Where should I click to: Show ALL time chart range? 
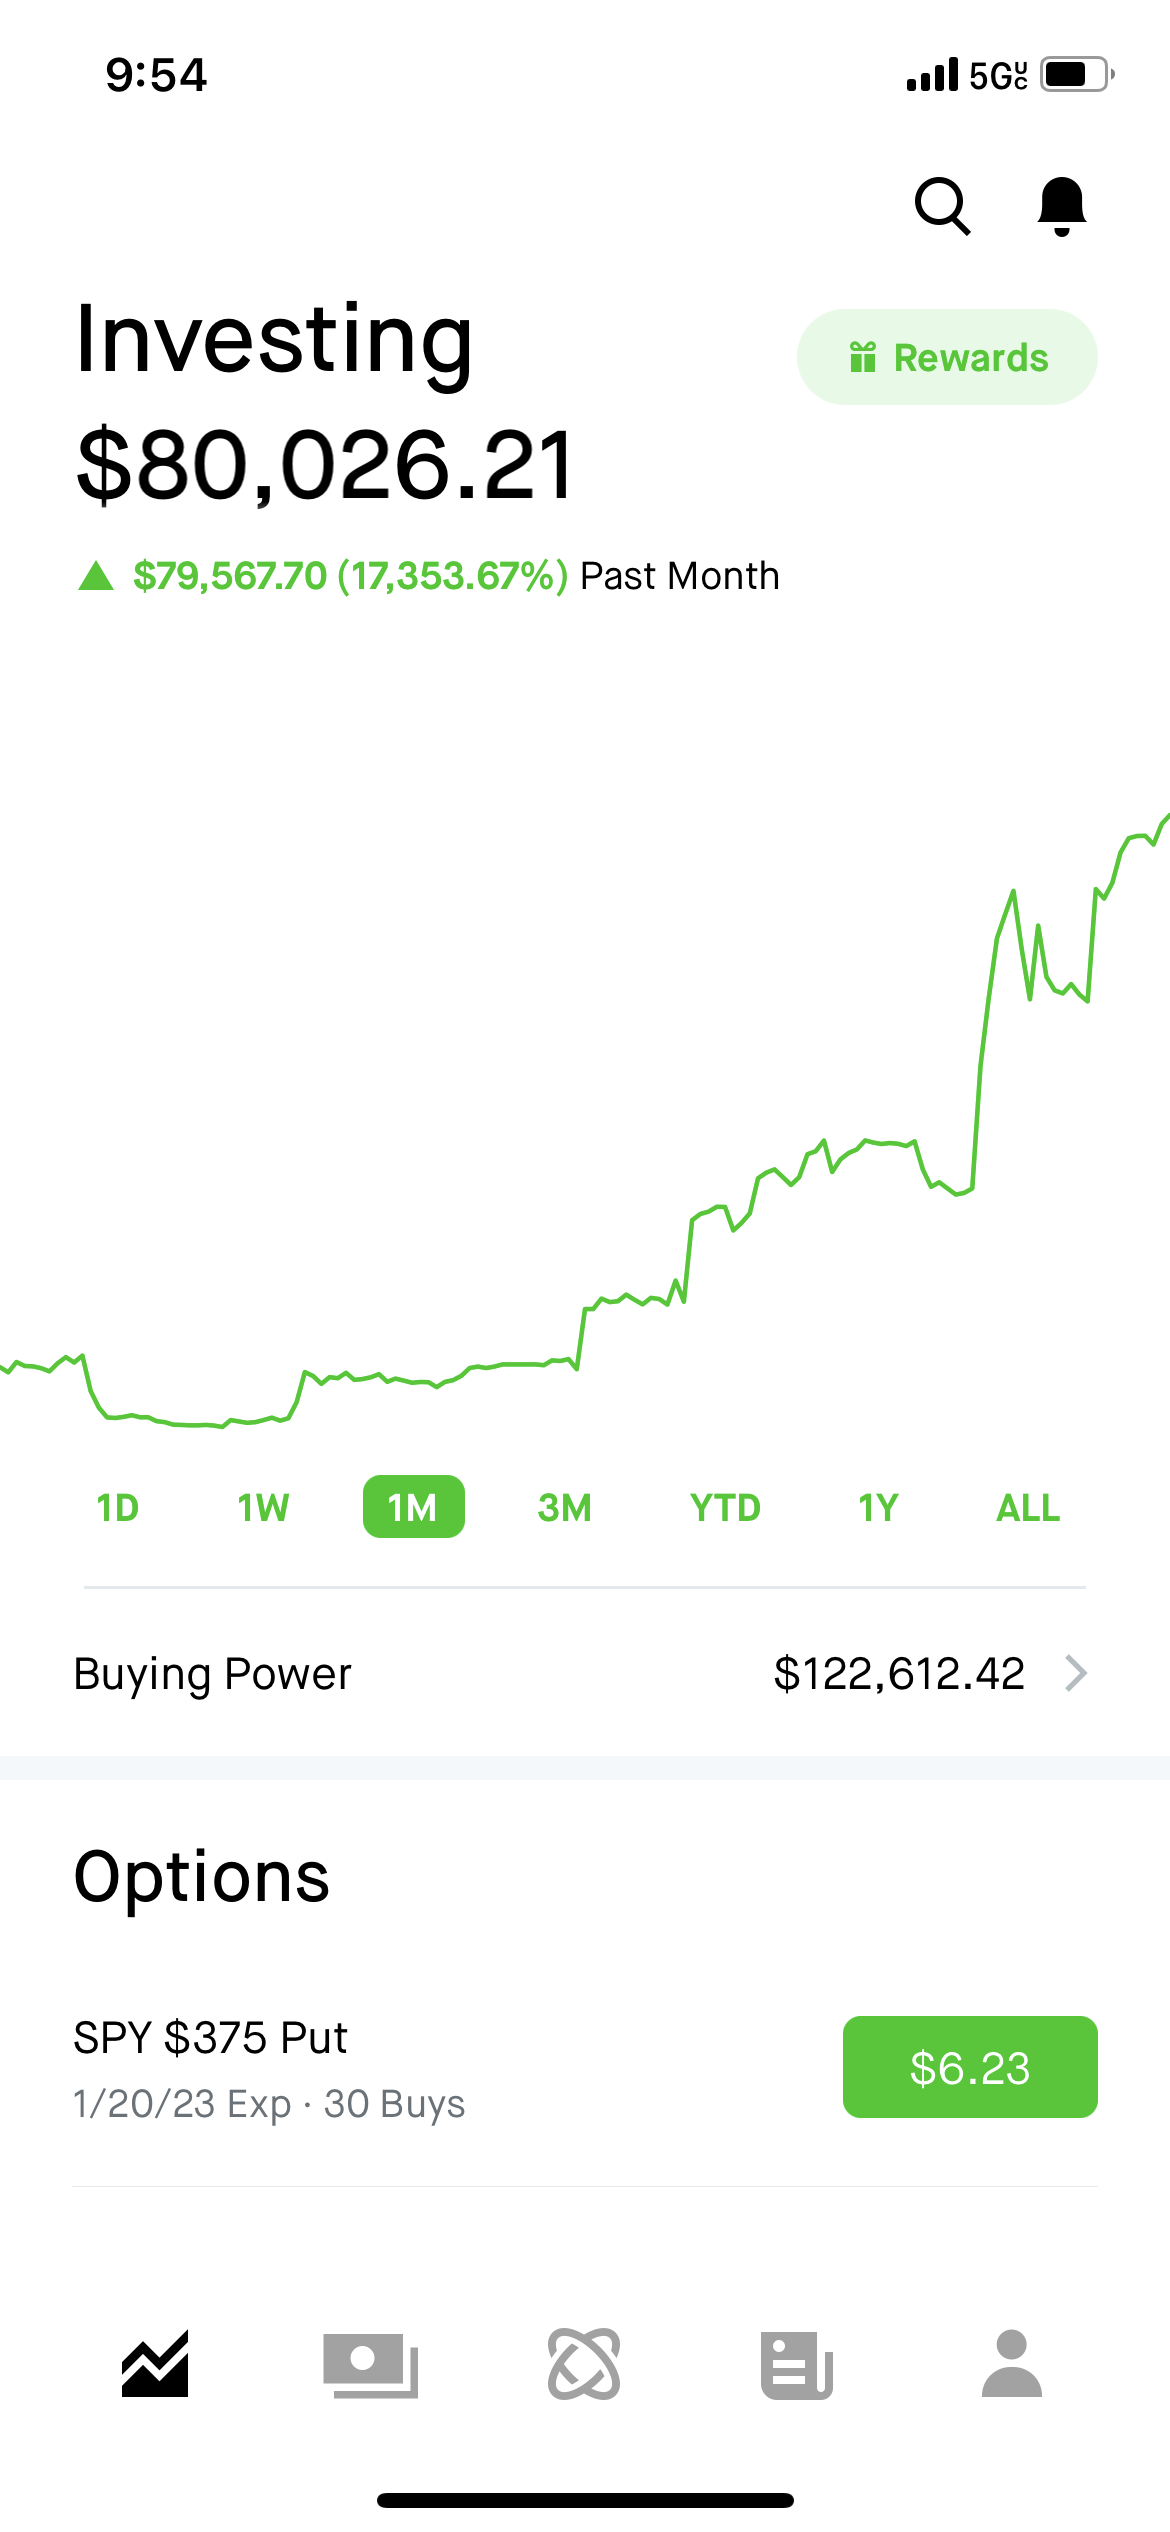[x=1027, y=1507]
